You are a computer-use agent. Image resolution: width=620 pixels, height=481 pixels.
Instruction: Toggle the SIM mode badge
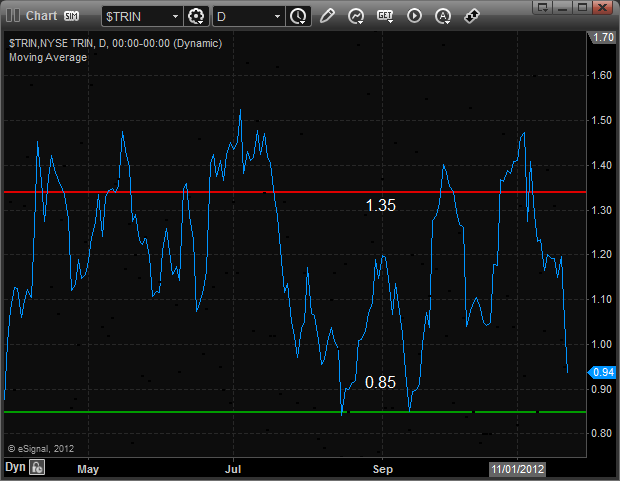[x=72, y=16]
